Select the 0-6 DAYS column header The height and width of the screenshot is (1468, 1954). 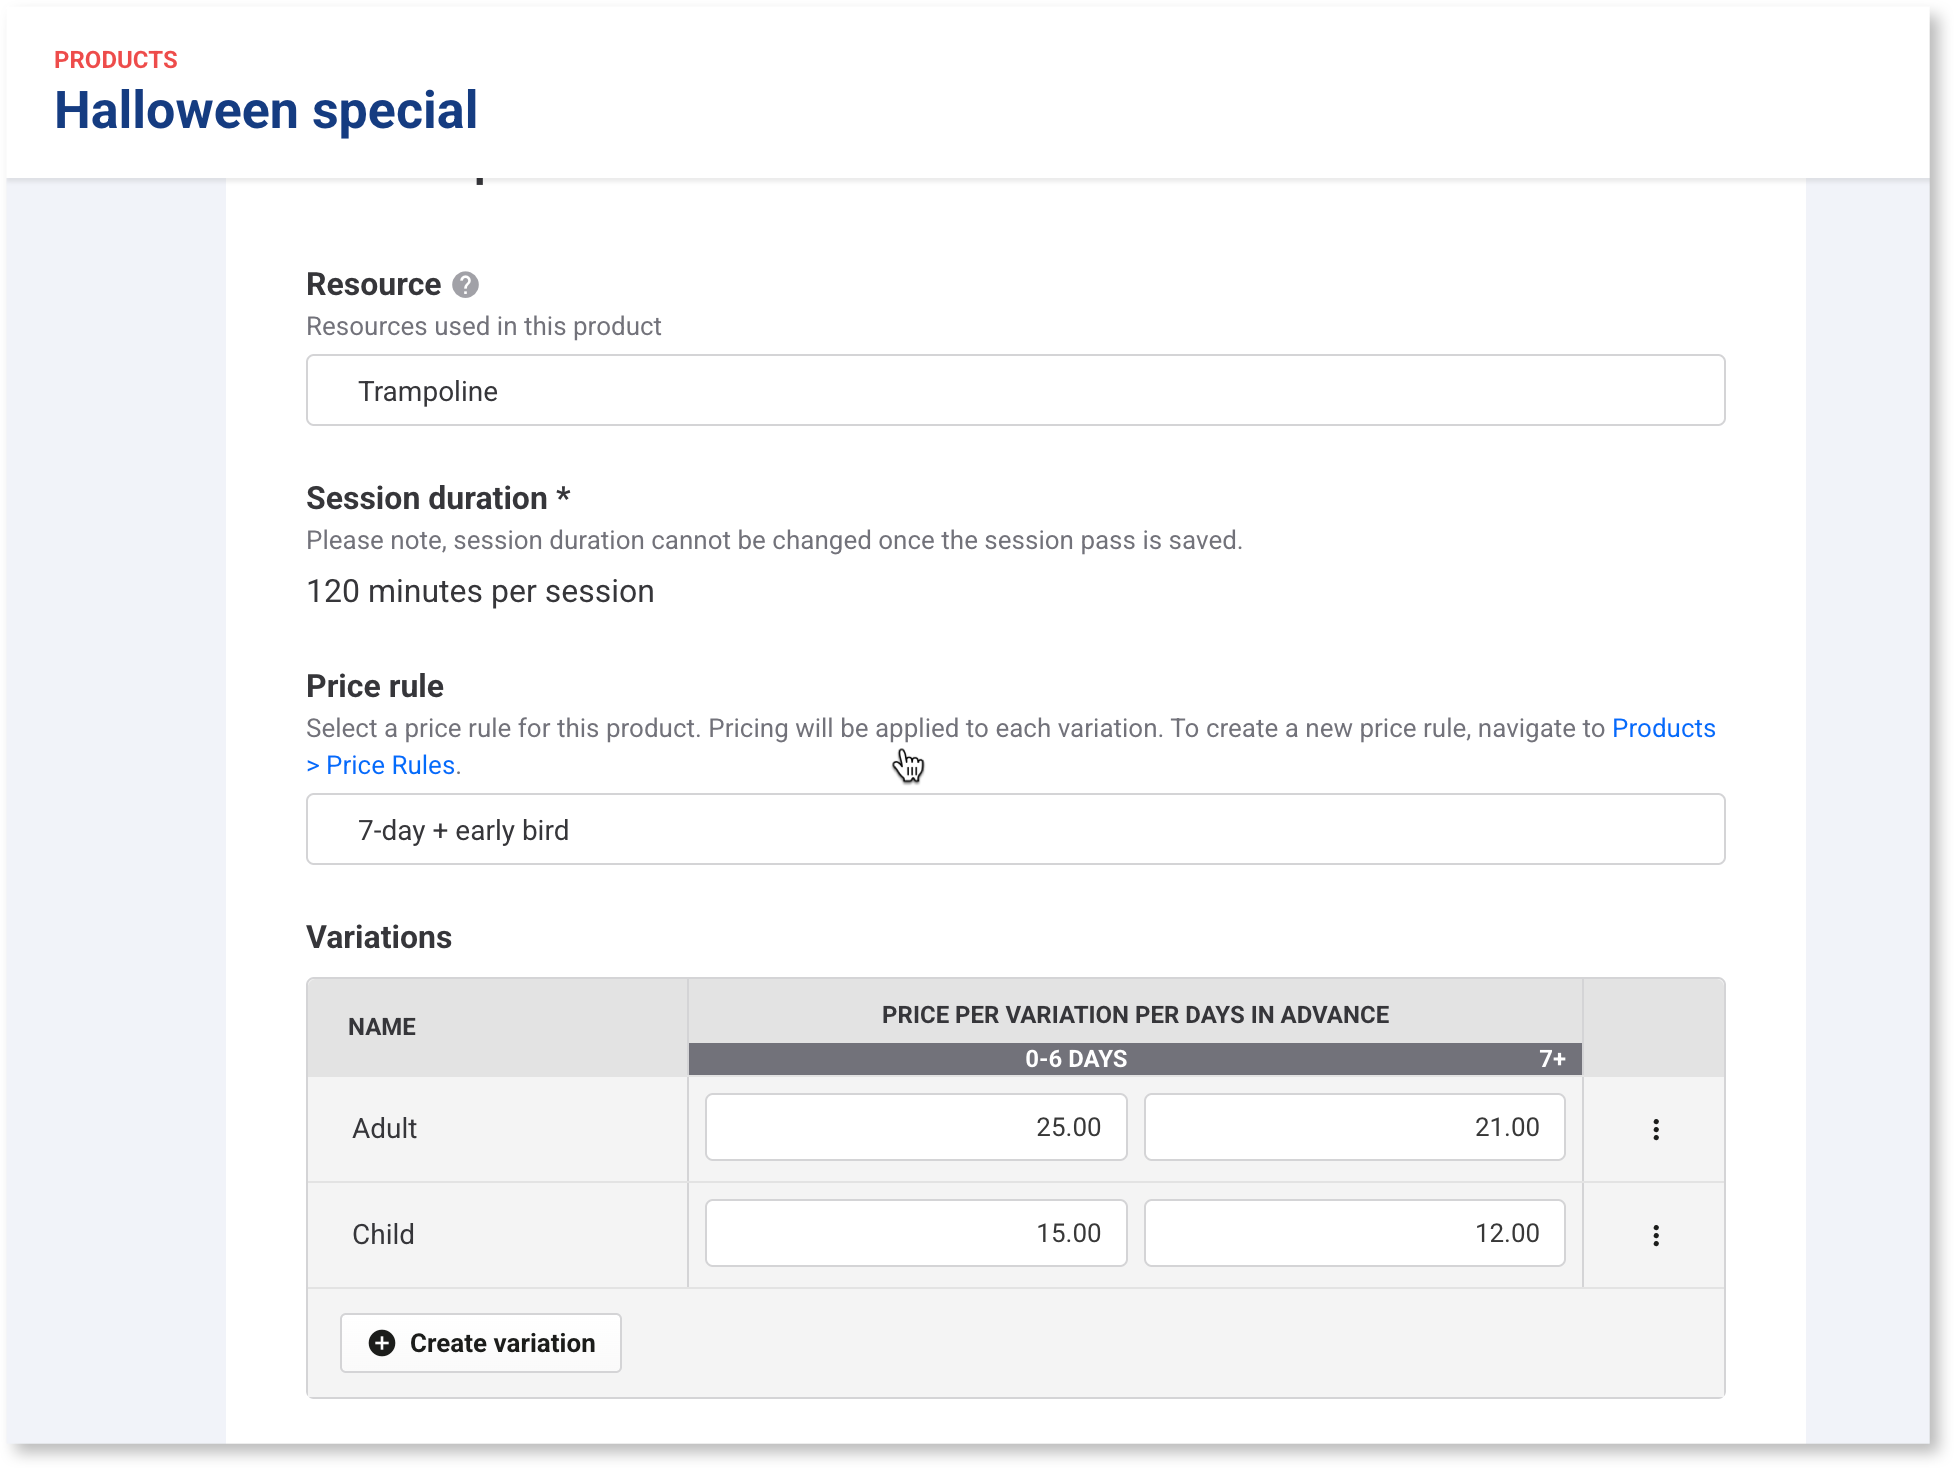pyautogui.click(x=1075, y=1058)
